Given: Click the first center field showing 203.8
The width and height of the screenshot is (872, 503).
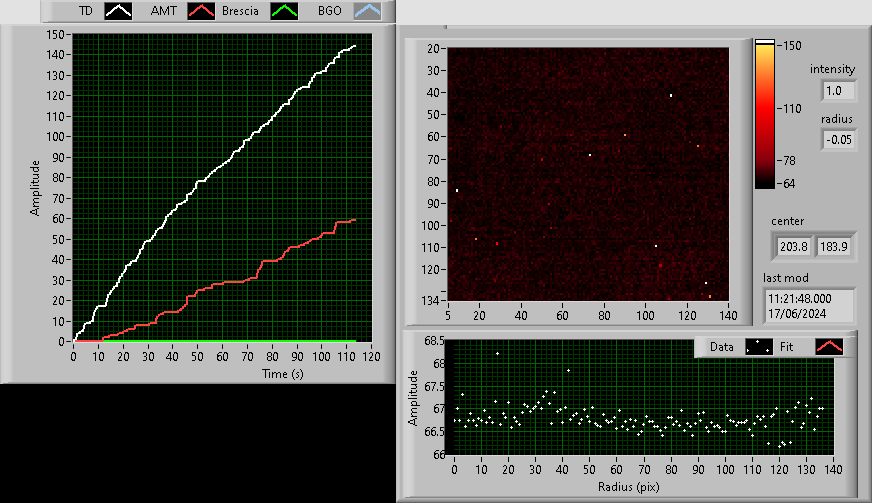Looking at the screenshot, I should pyautogui.click(x=791, y=246).
